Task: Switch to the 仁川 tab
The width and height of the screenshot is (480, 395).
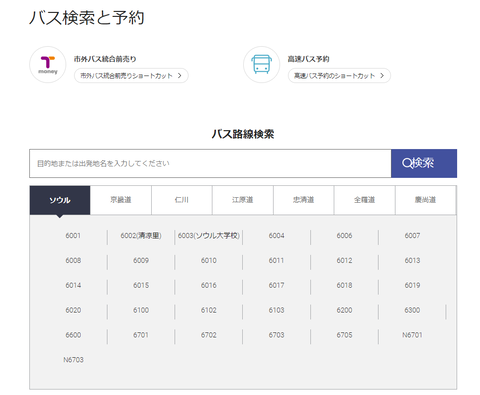Action: tap(182, 200)
